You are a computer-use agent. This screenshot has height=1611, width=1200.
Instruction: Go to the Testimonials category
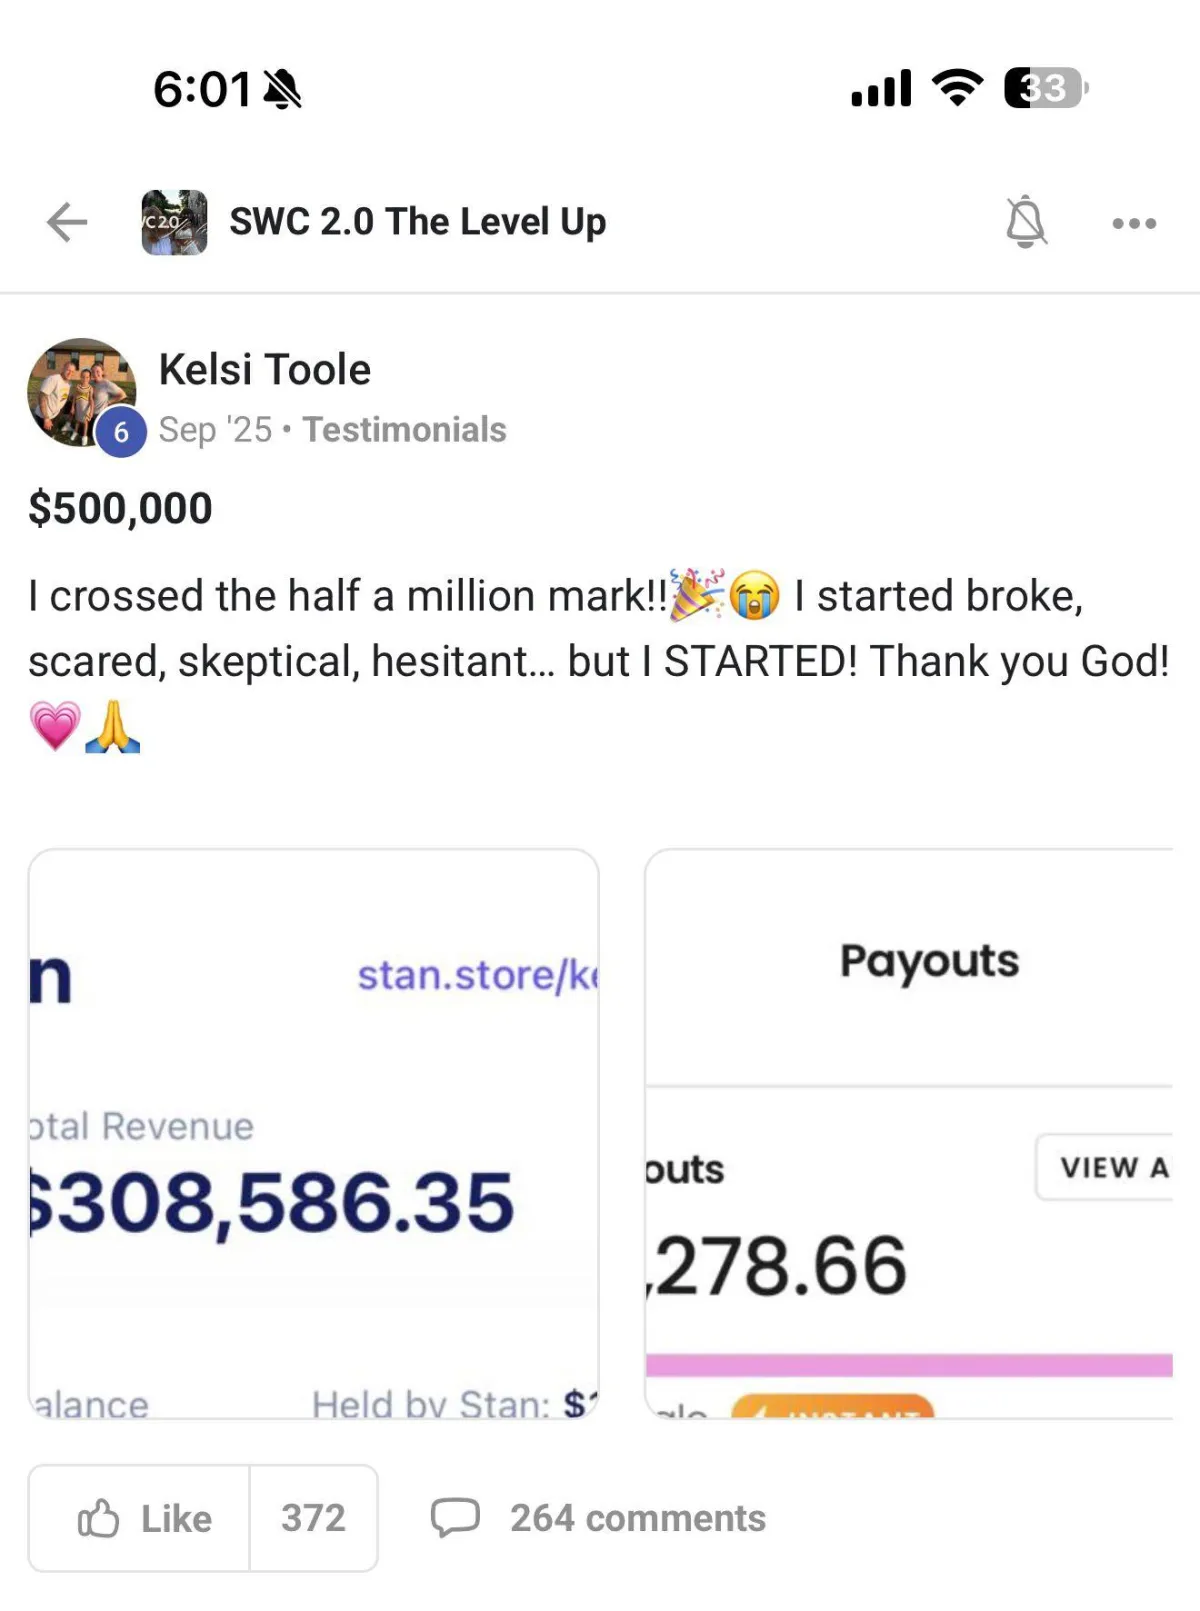(404, 430)
